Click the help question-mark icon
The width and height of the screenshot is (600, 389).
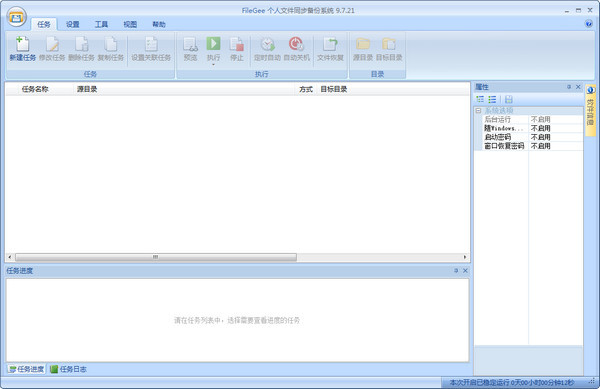pos(589,24)
